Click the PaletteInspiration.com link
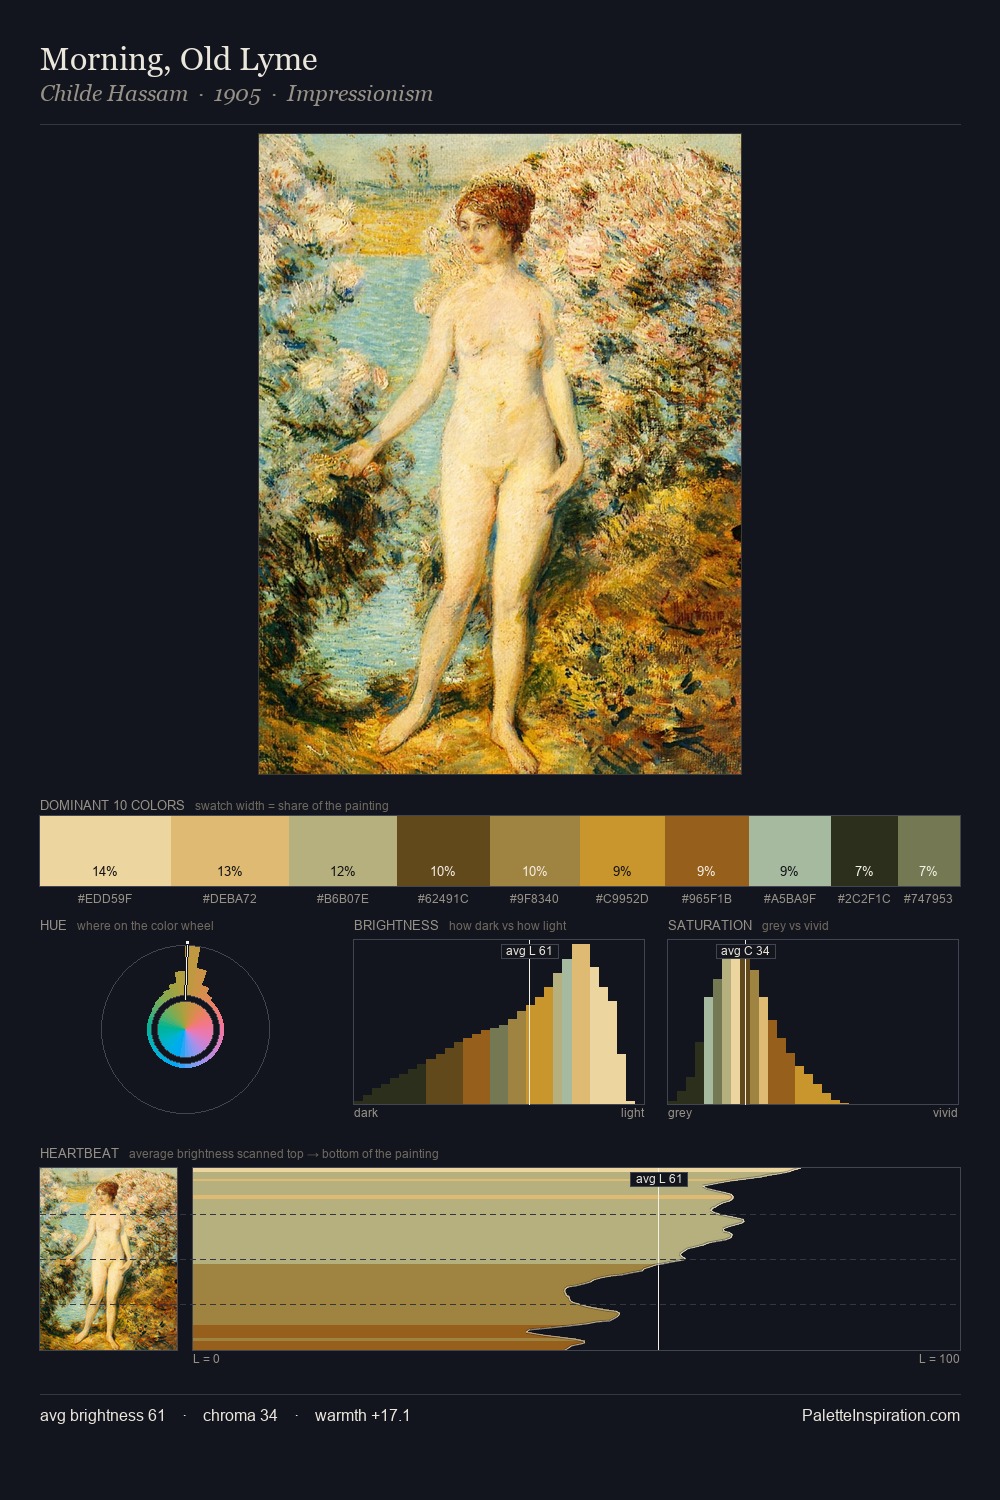Image resolution: width=1000 pixels, height=1500 pixels. click(x=881, y=1415)
